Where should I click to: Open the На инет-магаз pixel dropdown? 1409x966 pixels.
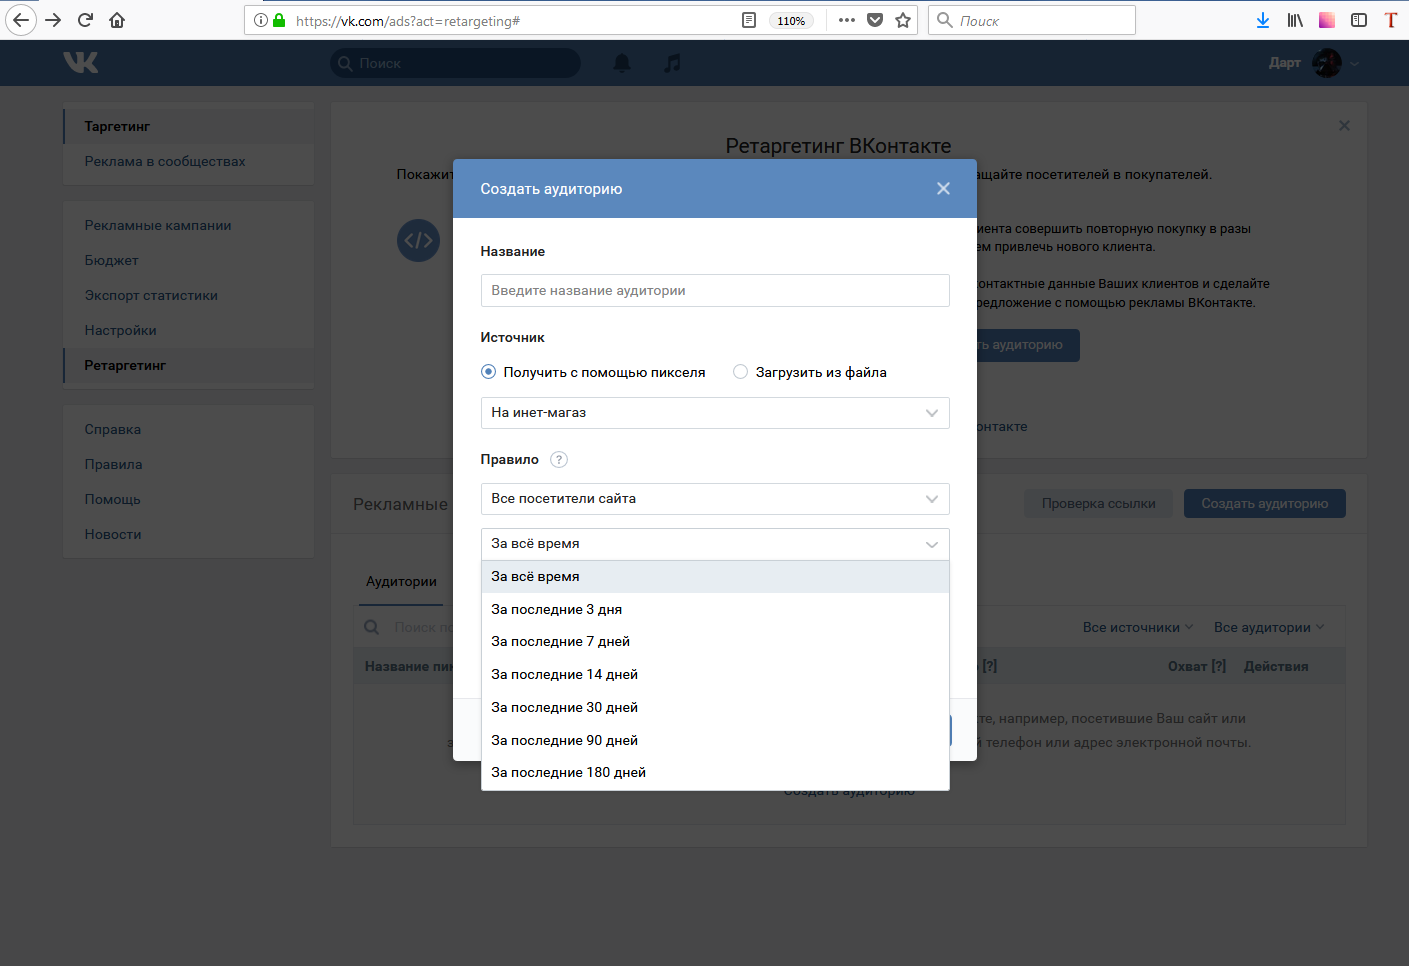click(715, 413)
